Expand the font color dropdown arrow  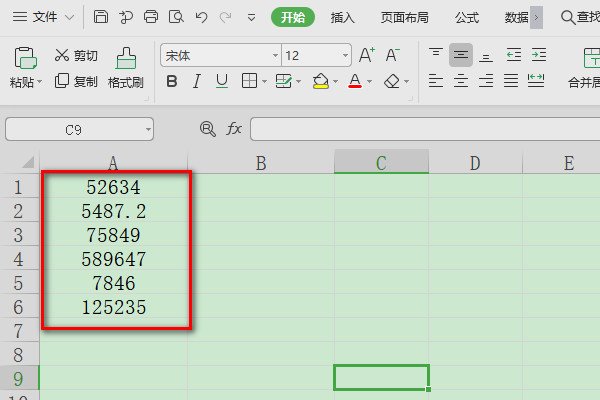click(369, 82)
